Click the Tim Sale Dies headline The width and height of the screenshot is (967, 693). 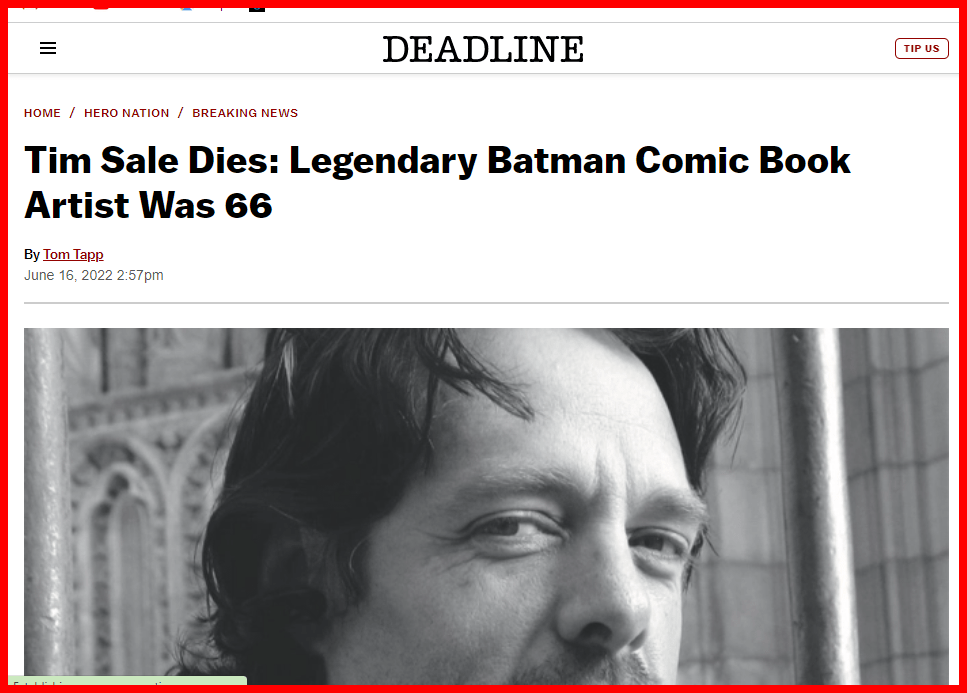tap(437, 161)
